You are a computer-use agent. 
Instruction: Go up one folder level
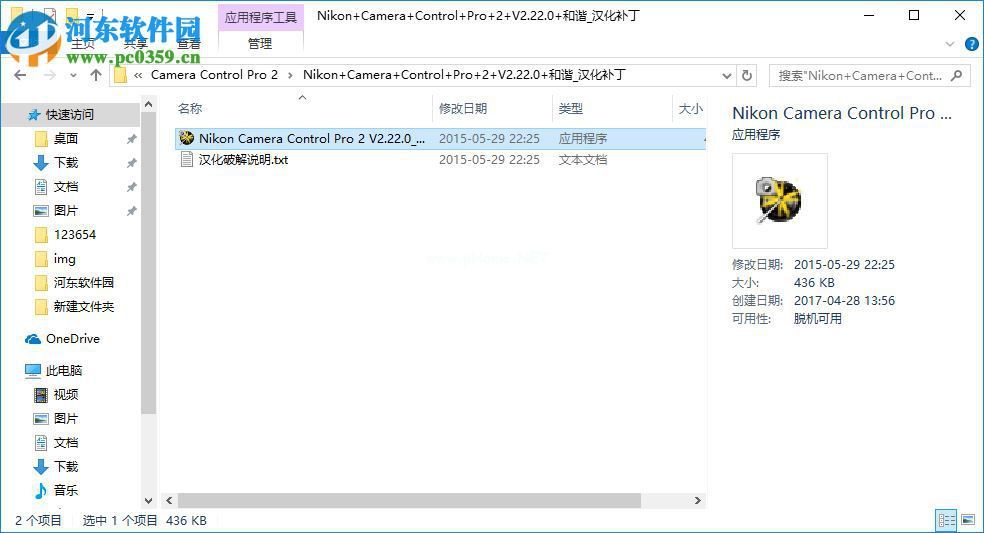click(x=96, y=75)
